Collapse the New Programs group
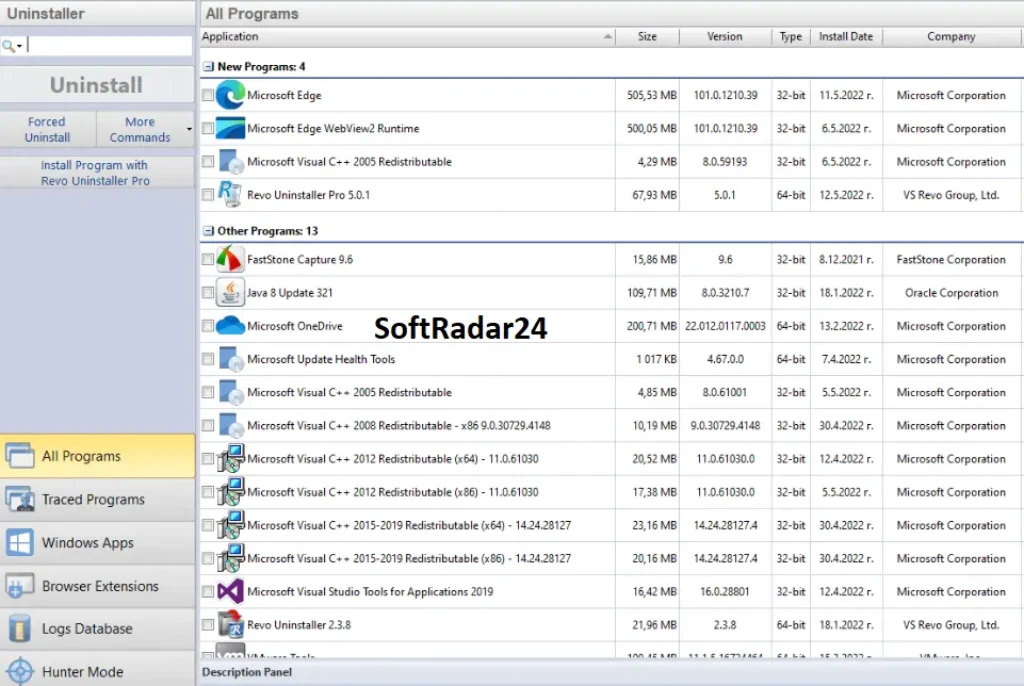 tap(209, 66)
